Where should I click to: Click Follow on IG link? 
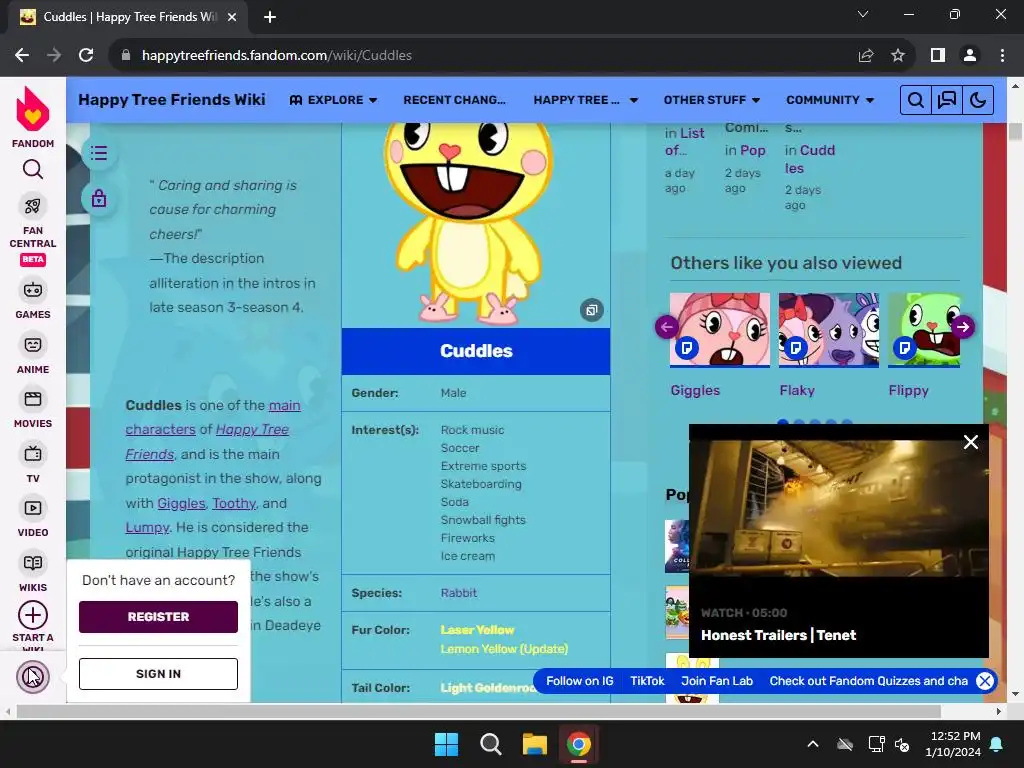[x=580, y=681]
